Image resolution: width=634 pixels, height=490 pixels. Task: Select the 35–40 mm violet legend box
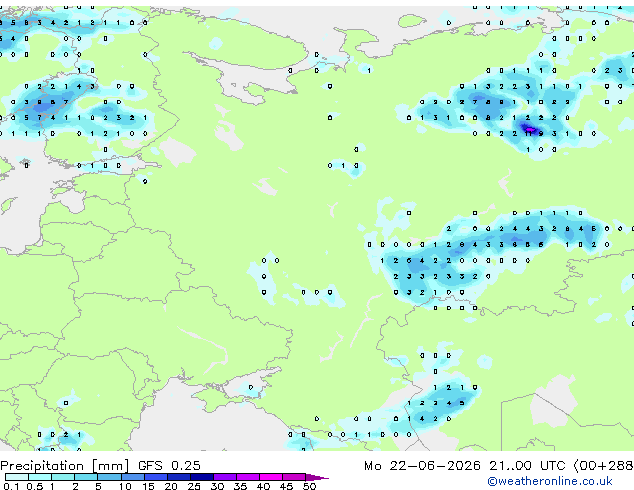[248, 477]
